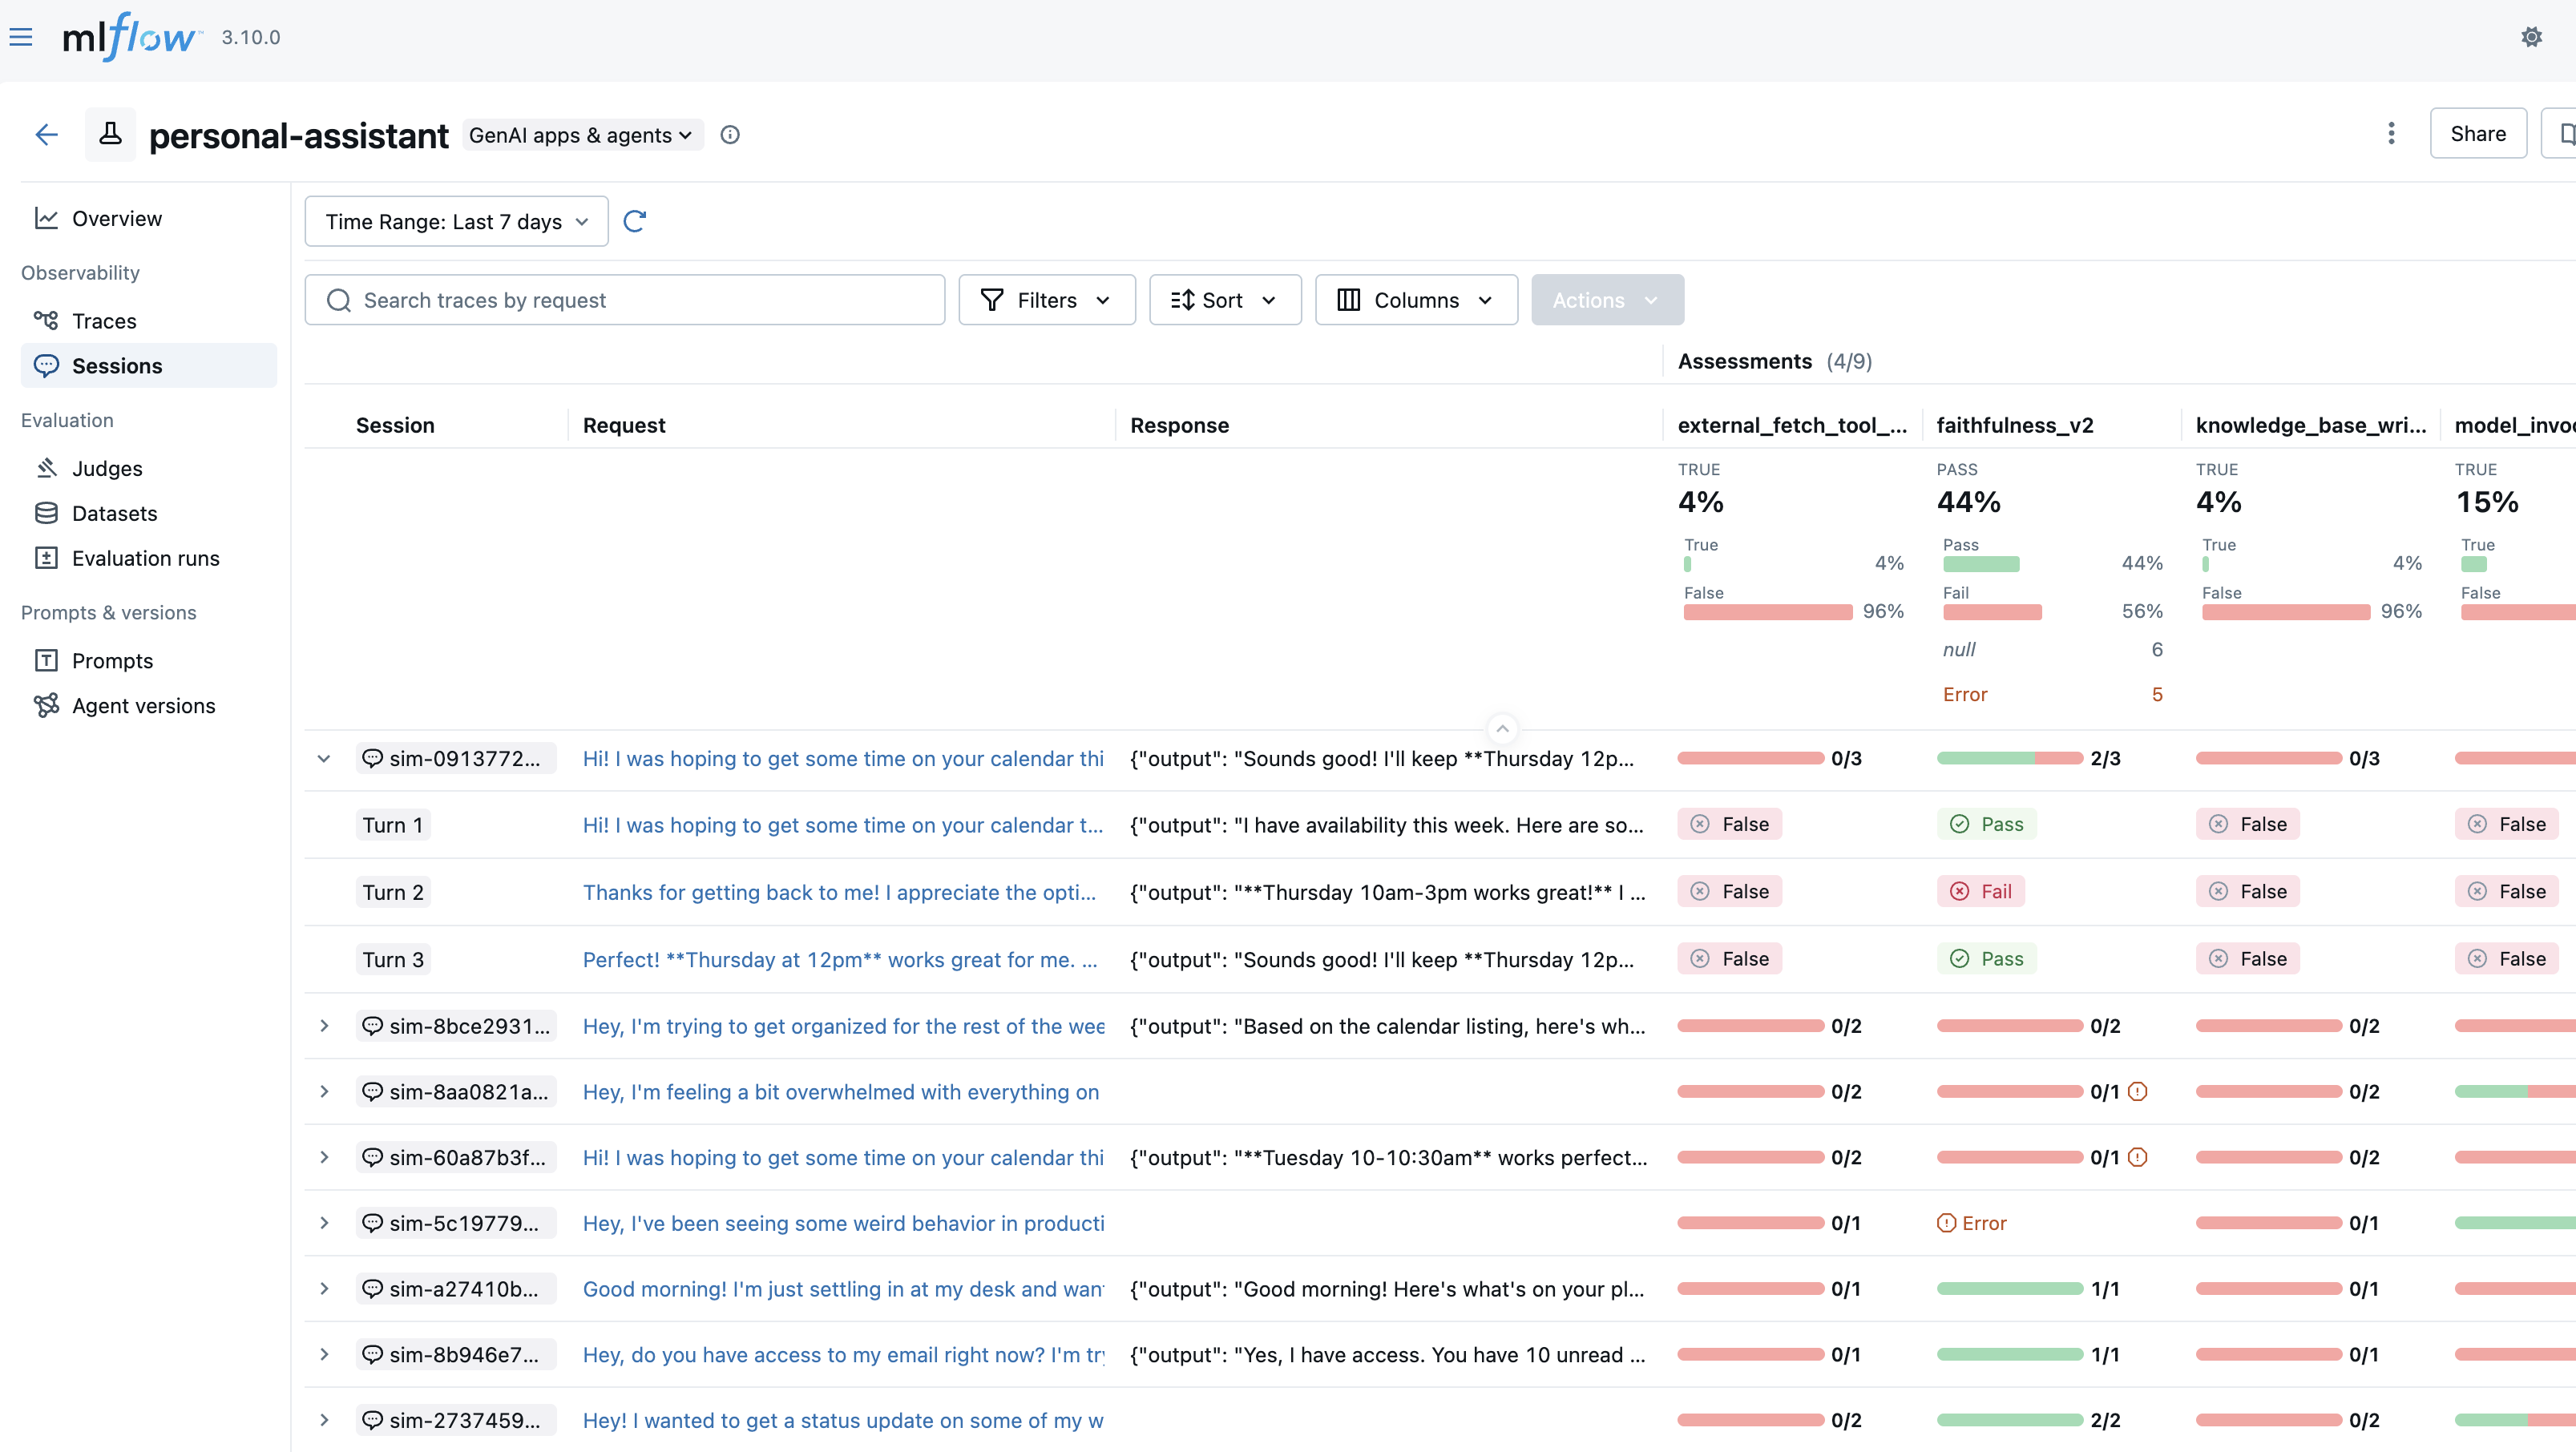This screenshot has width=2576, height=1452.
Task: Click the error warning icon in sim-8aa0821a row
Action: point(2138,1092)
